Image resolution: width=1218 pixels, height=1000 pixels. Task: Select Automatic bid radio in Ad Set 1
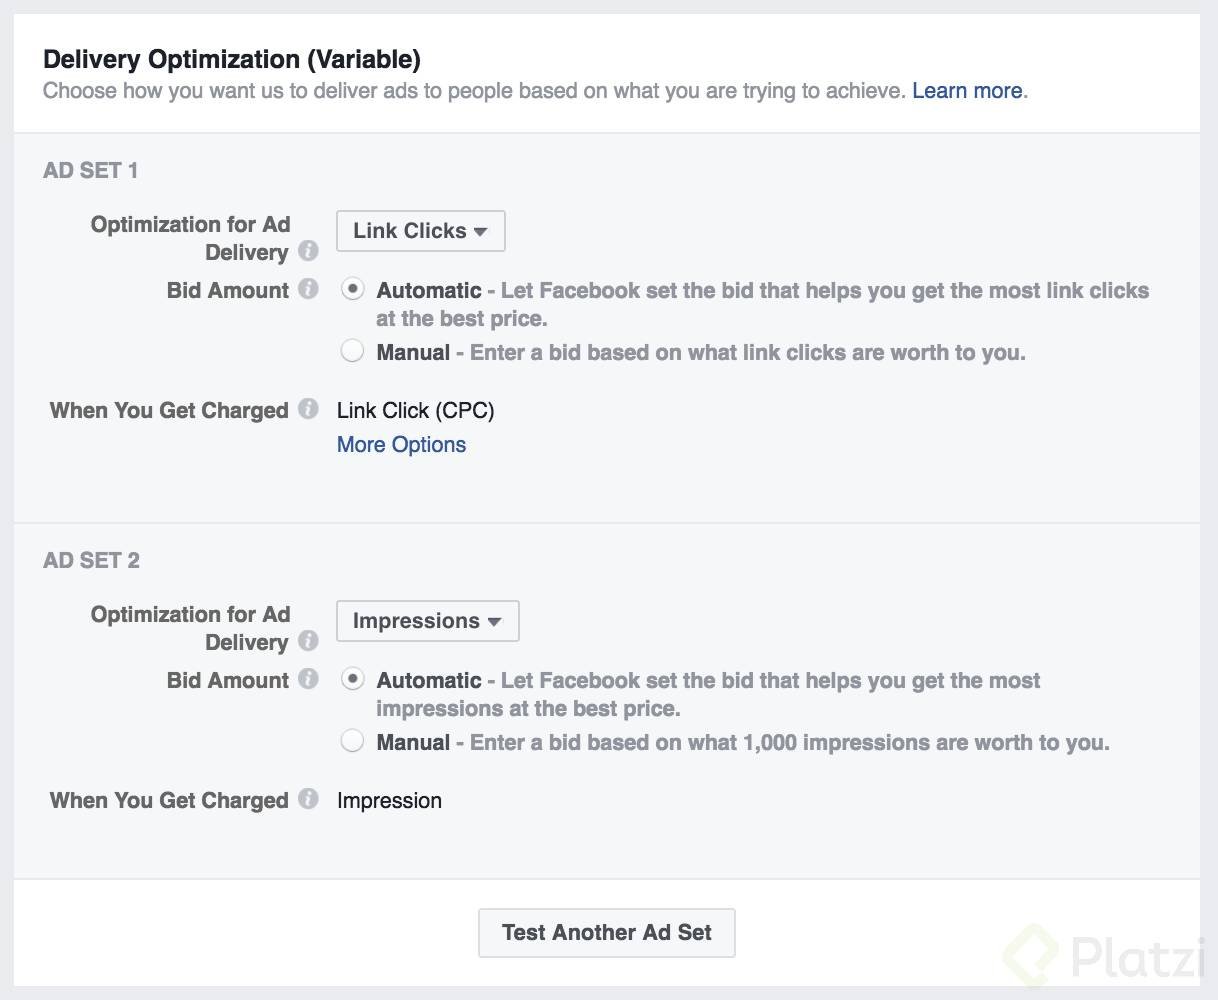(352, 290)
